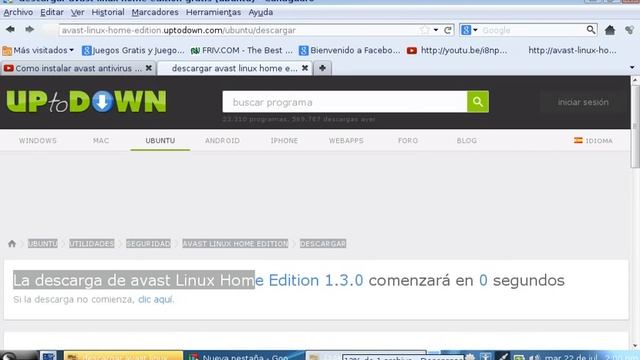Open the 'Juegos Gratis y Juego...' bookmark

(x=133, y=50)
